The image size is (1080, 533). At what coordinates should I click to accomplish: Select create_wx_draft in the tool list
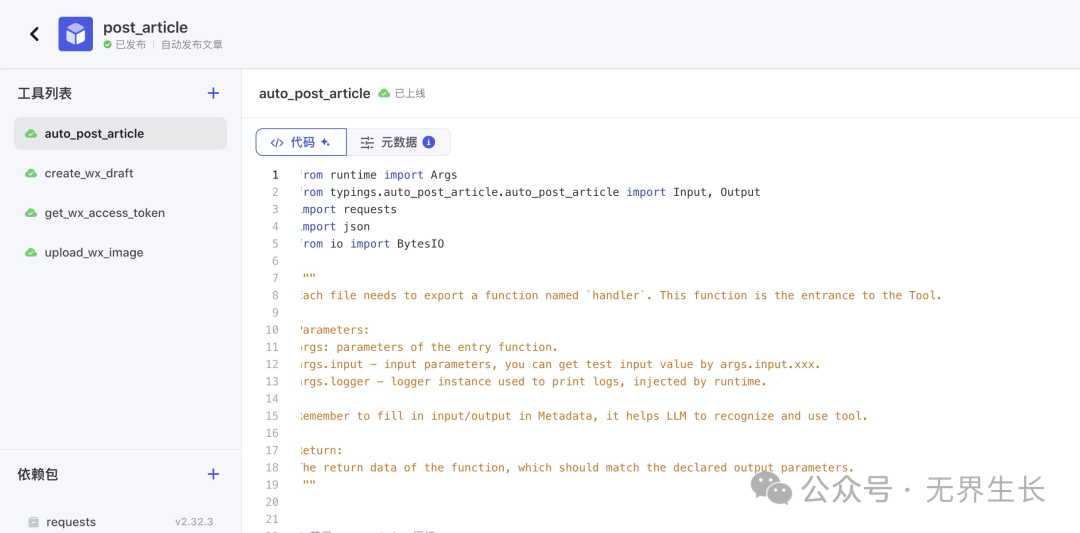coord(89,173)
